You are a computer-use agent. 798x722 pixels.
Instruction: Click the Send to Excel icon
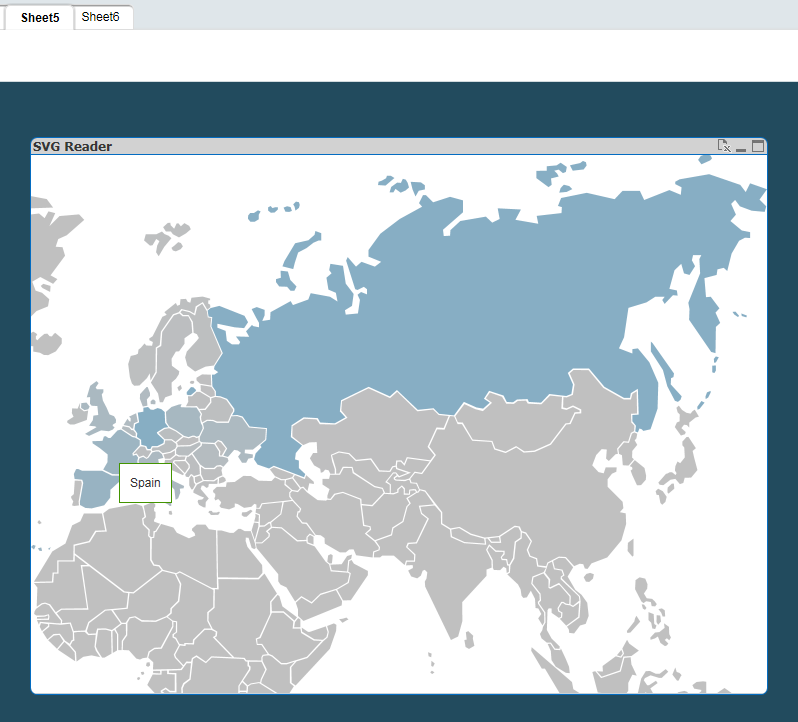724,146
